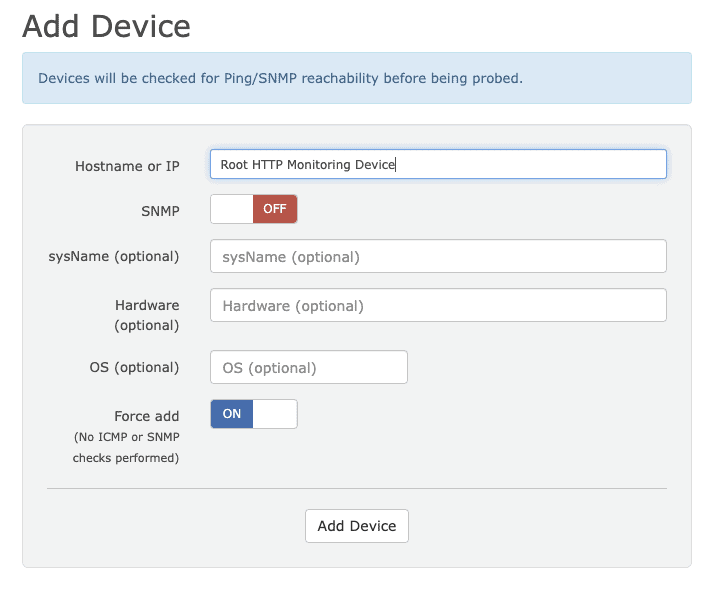Click the "SNMP" field label
The height and width of the screenshot is (590, 717).
(x=160, y=211)
